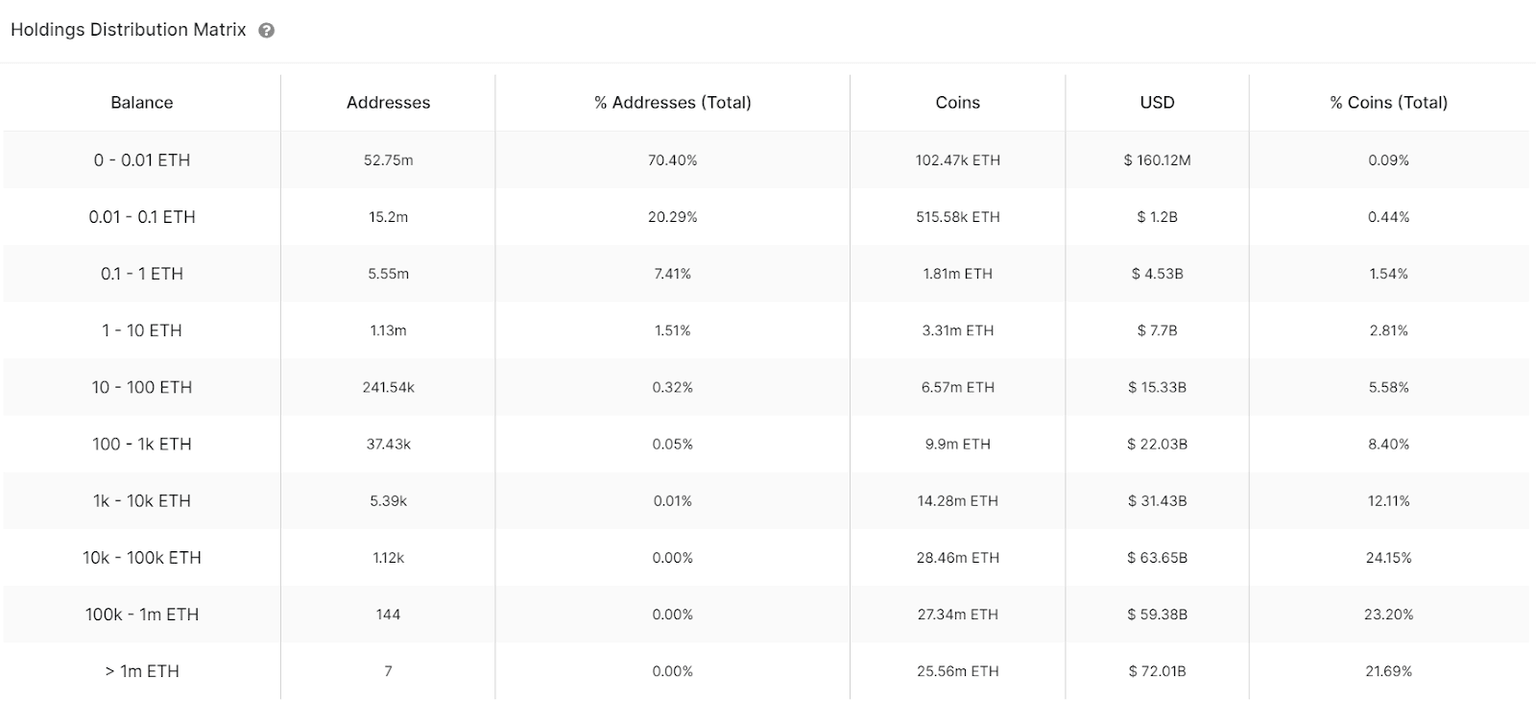
Task: Click the 10k - 100k ETH row label
Action: [x=142, y=558]
